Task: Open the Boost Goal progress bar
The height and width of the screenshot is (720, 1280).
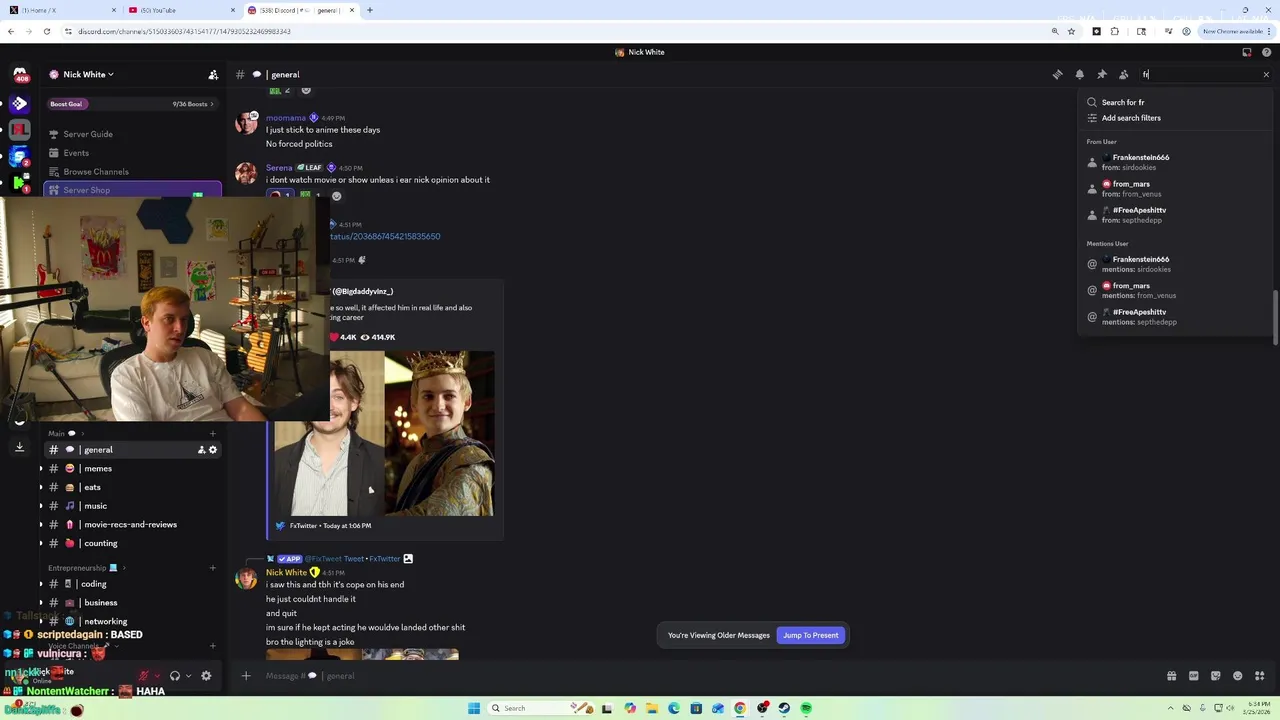Action: click(132, 104)
